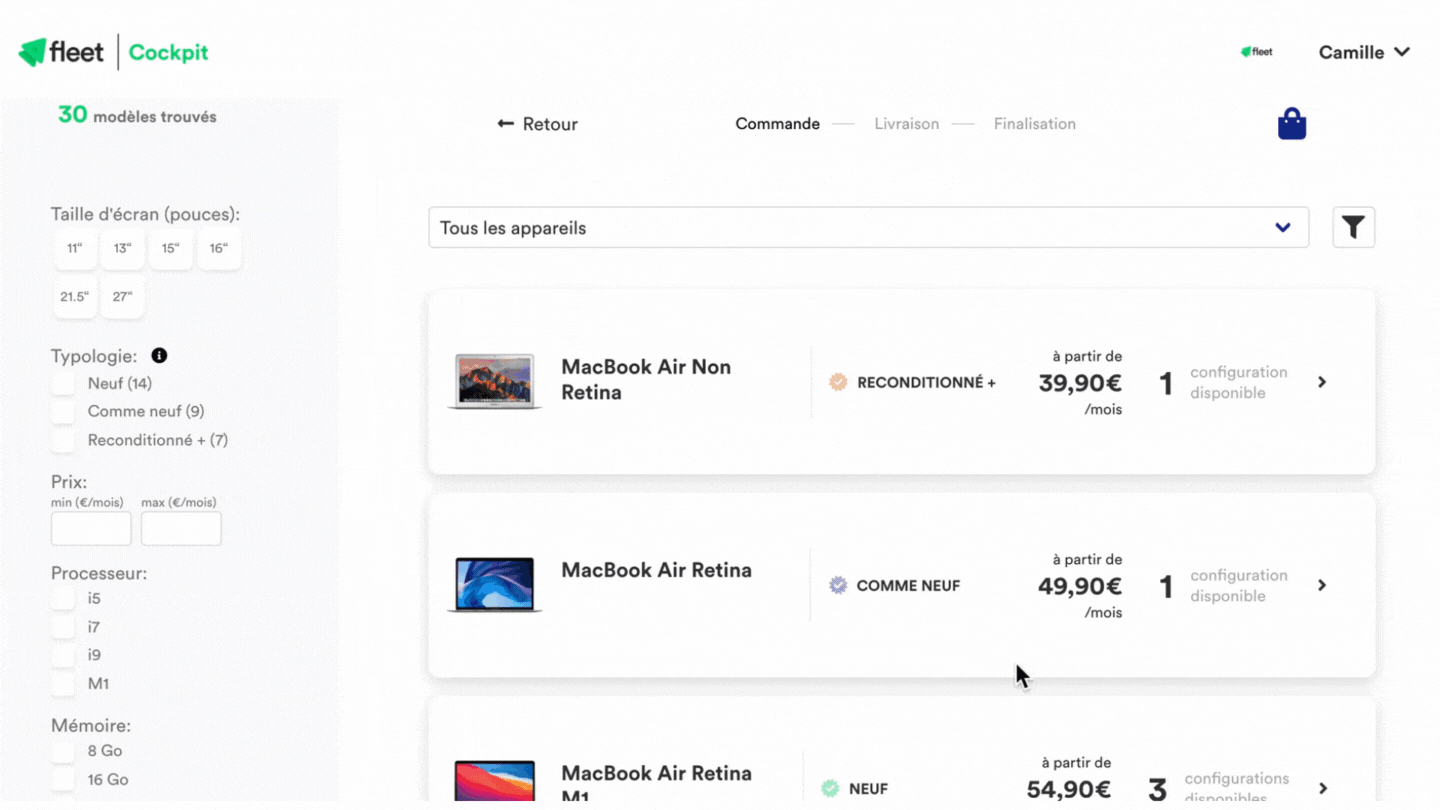Click the fleet logo in header
1440x810 pixels.
click(x=61, y=52)
